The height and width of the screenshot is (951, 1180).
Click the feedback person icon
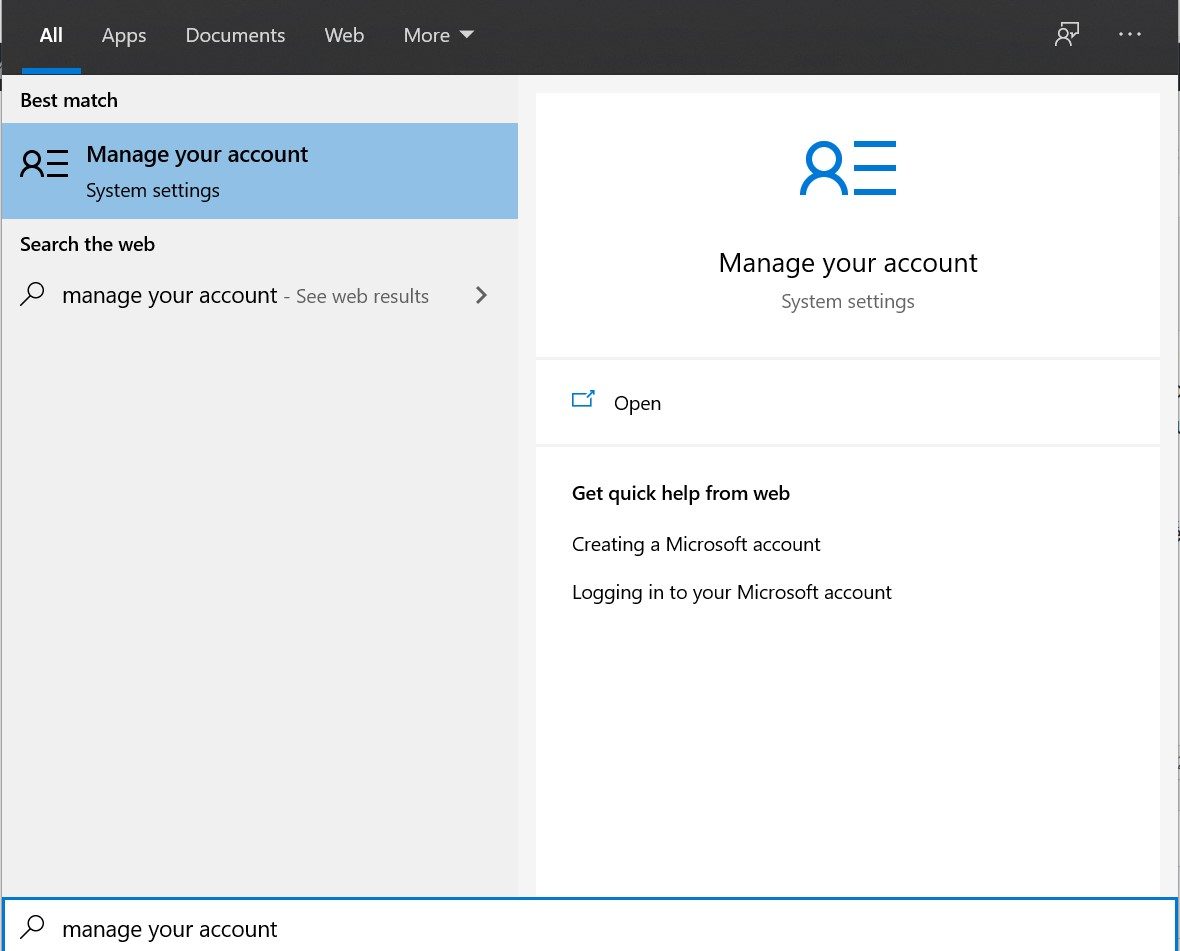pos(1067,35)
